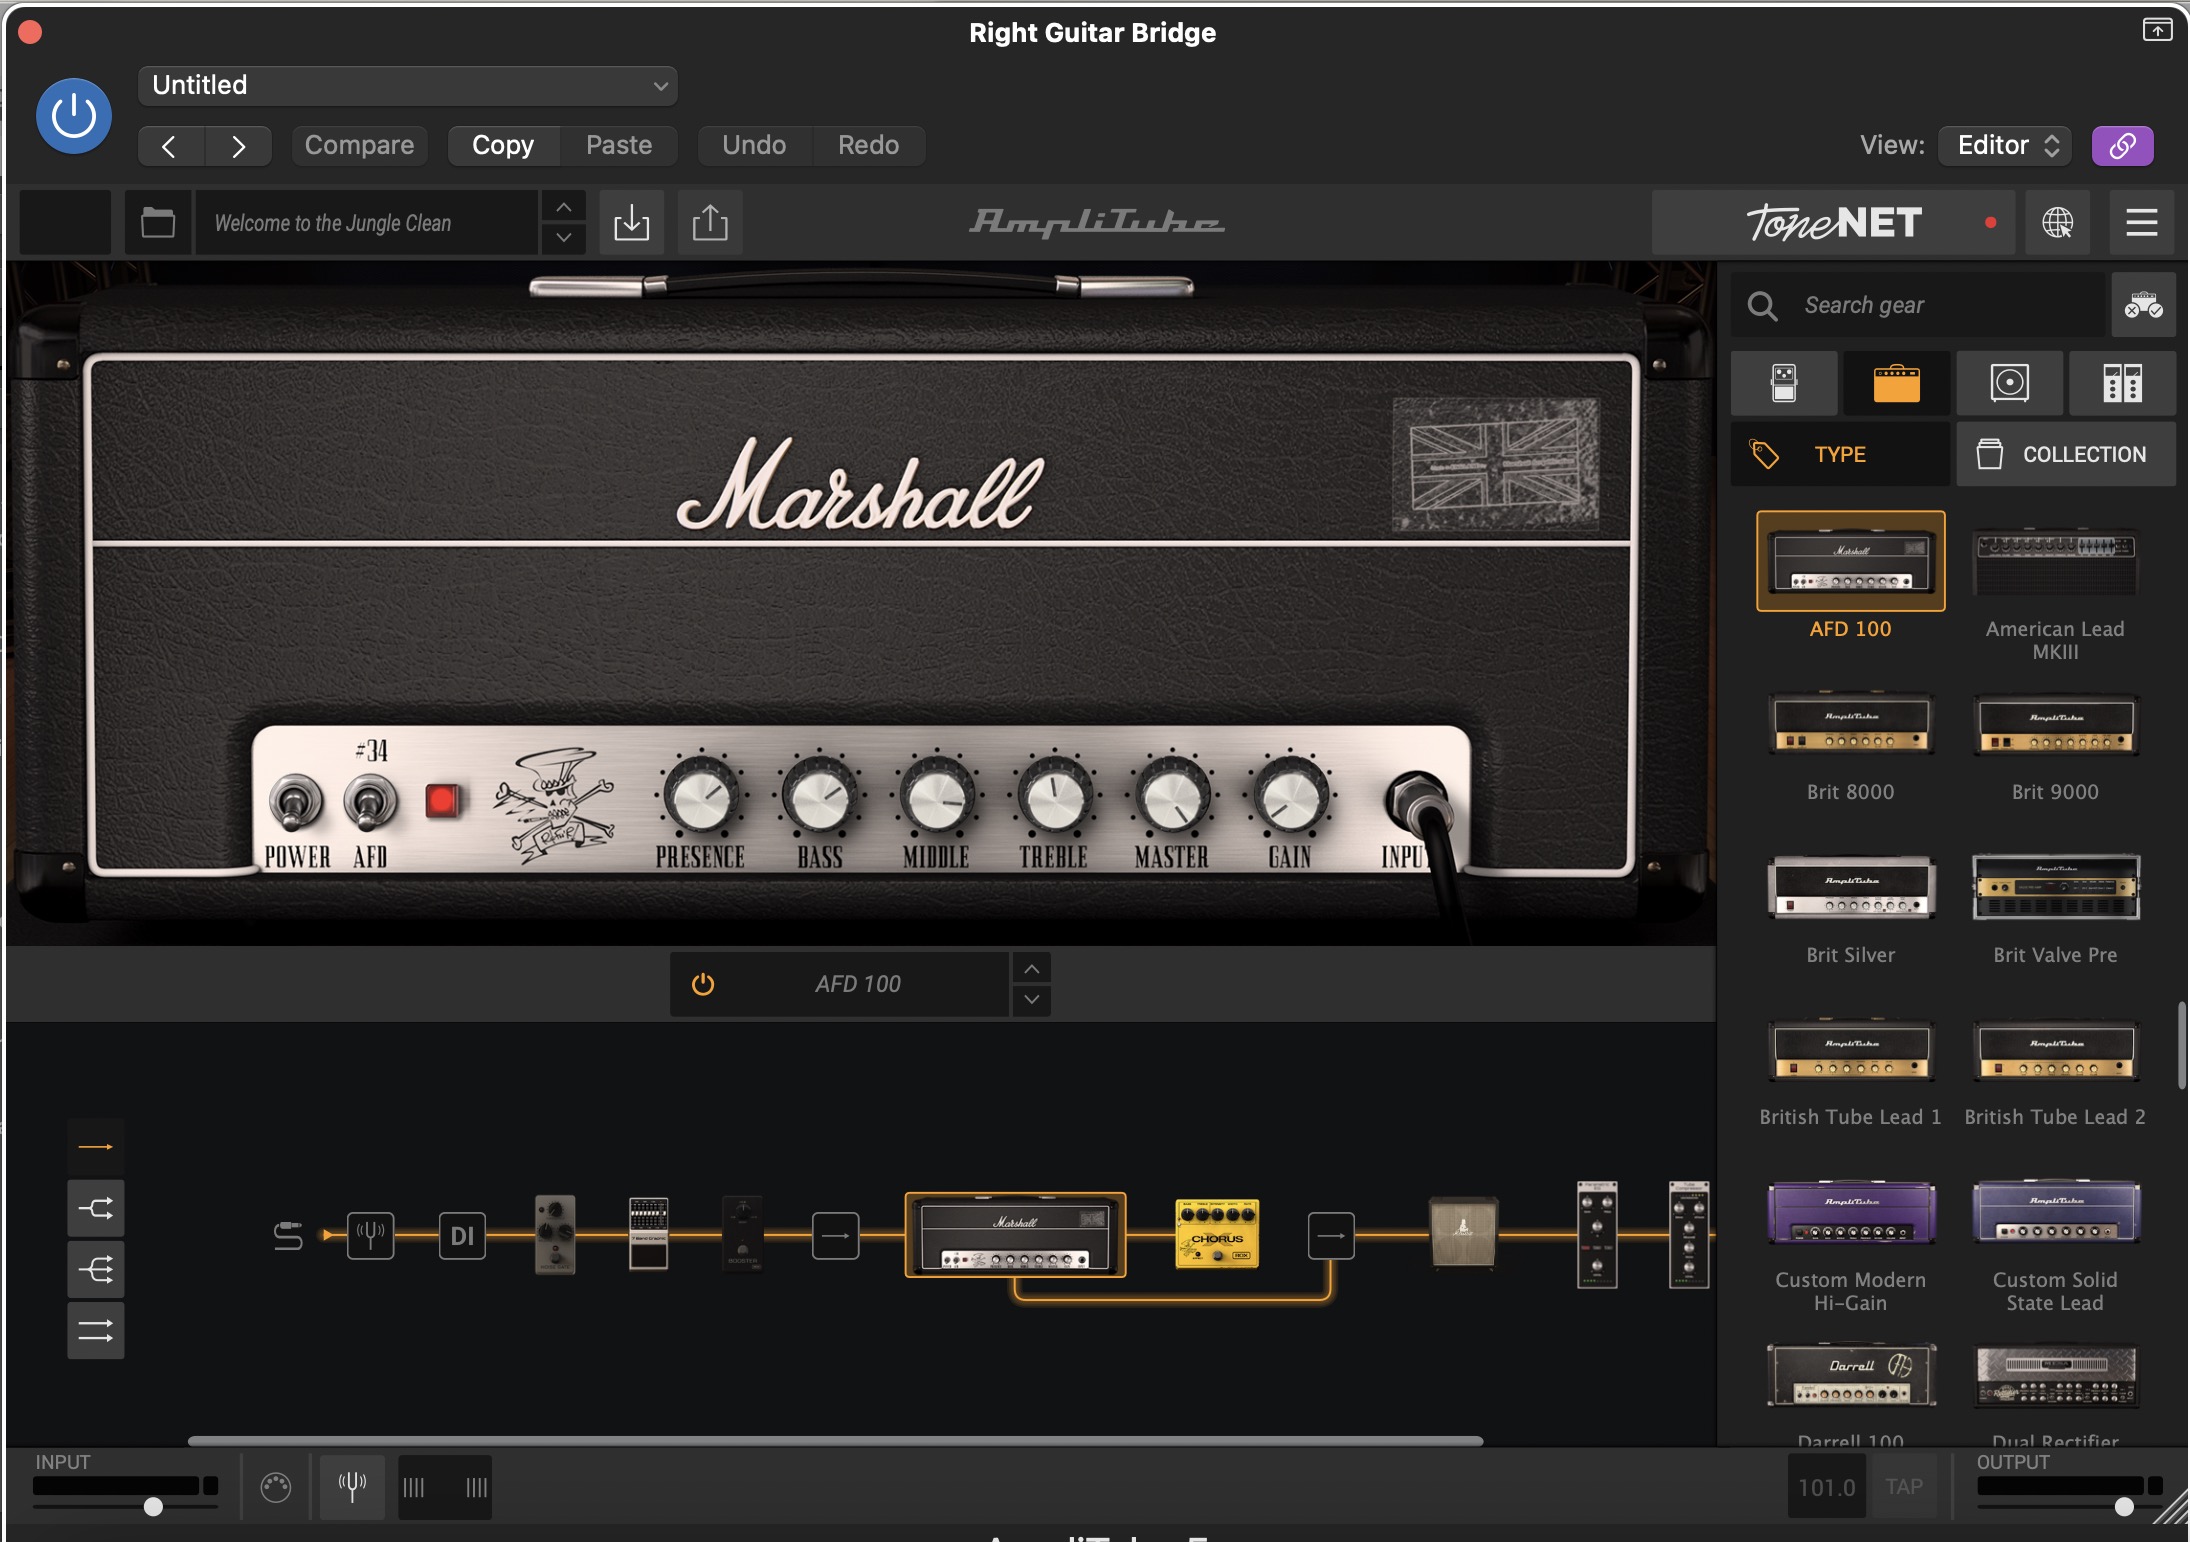Select the single serial signal chain routing
Image resolution: width=2190 pixels, height=1542 pixels.
click(96, 1147)
